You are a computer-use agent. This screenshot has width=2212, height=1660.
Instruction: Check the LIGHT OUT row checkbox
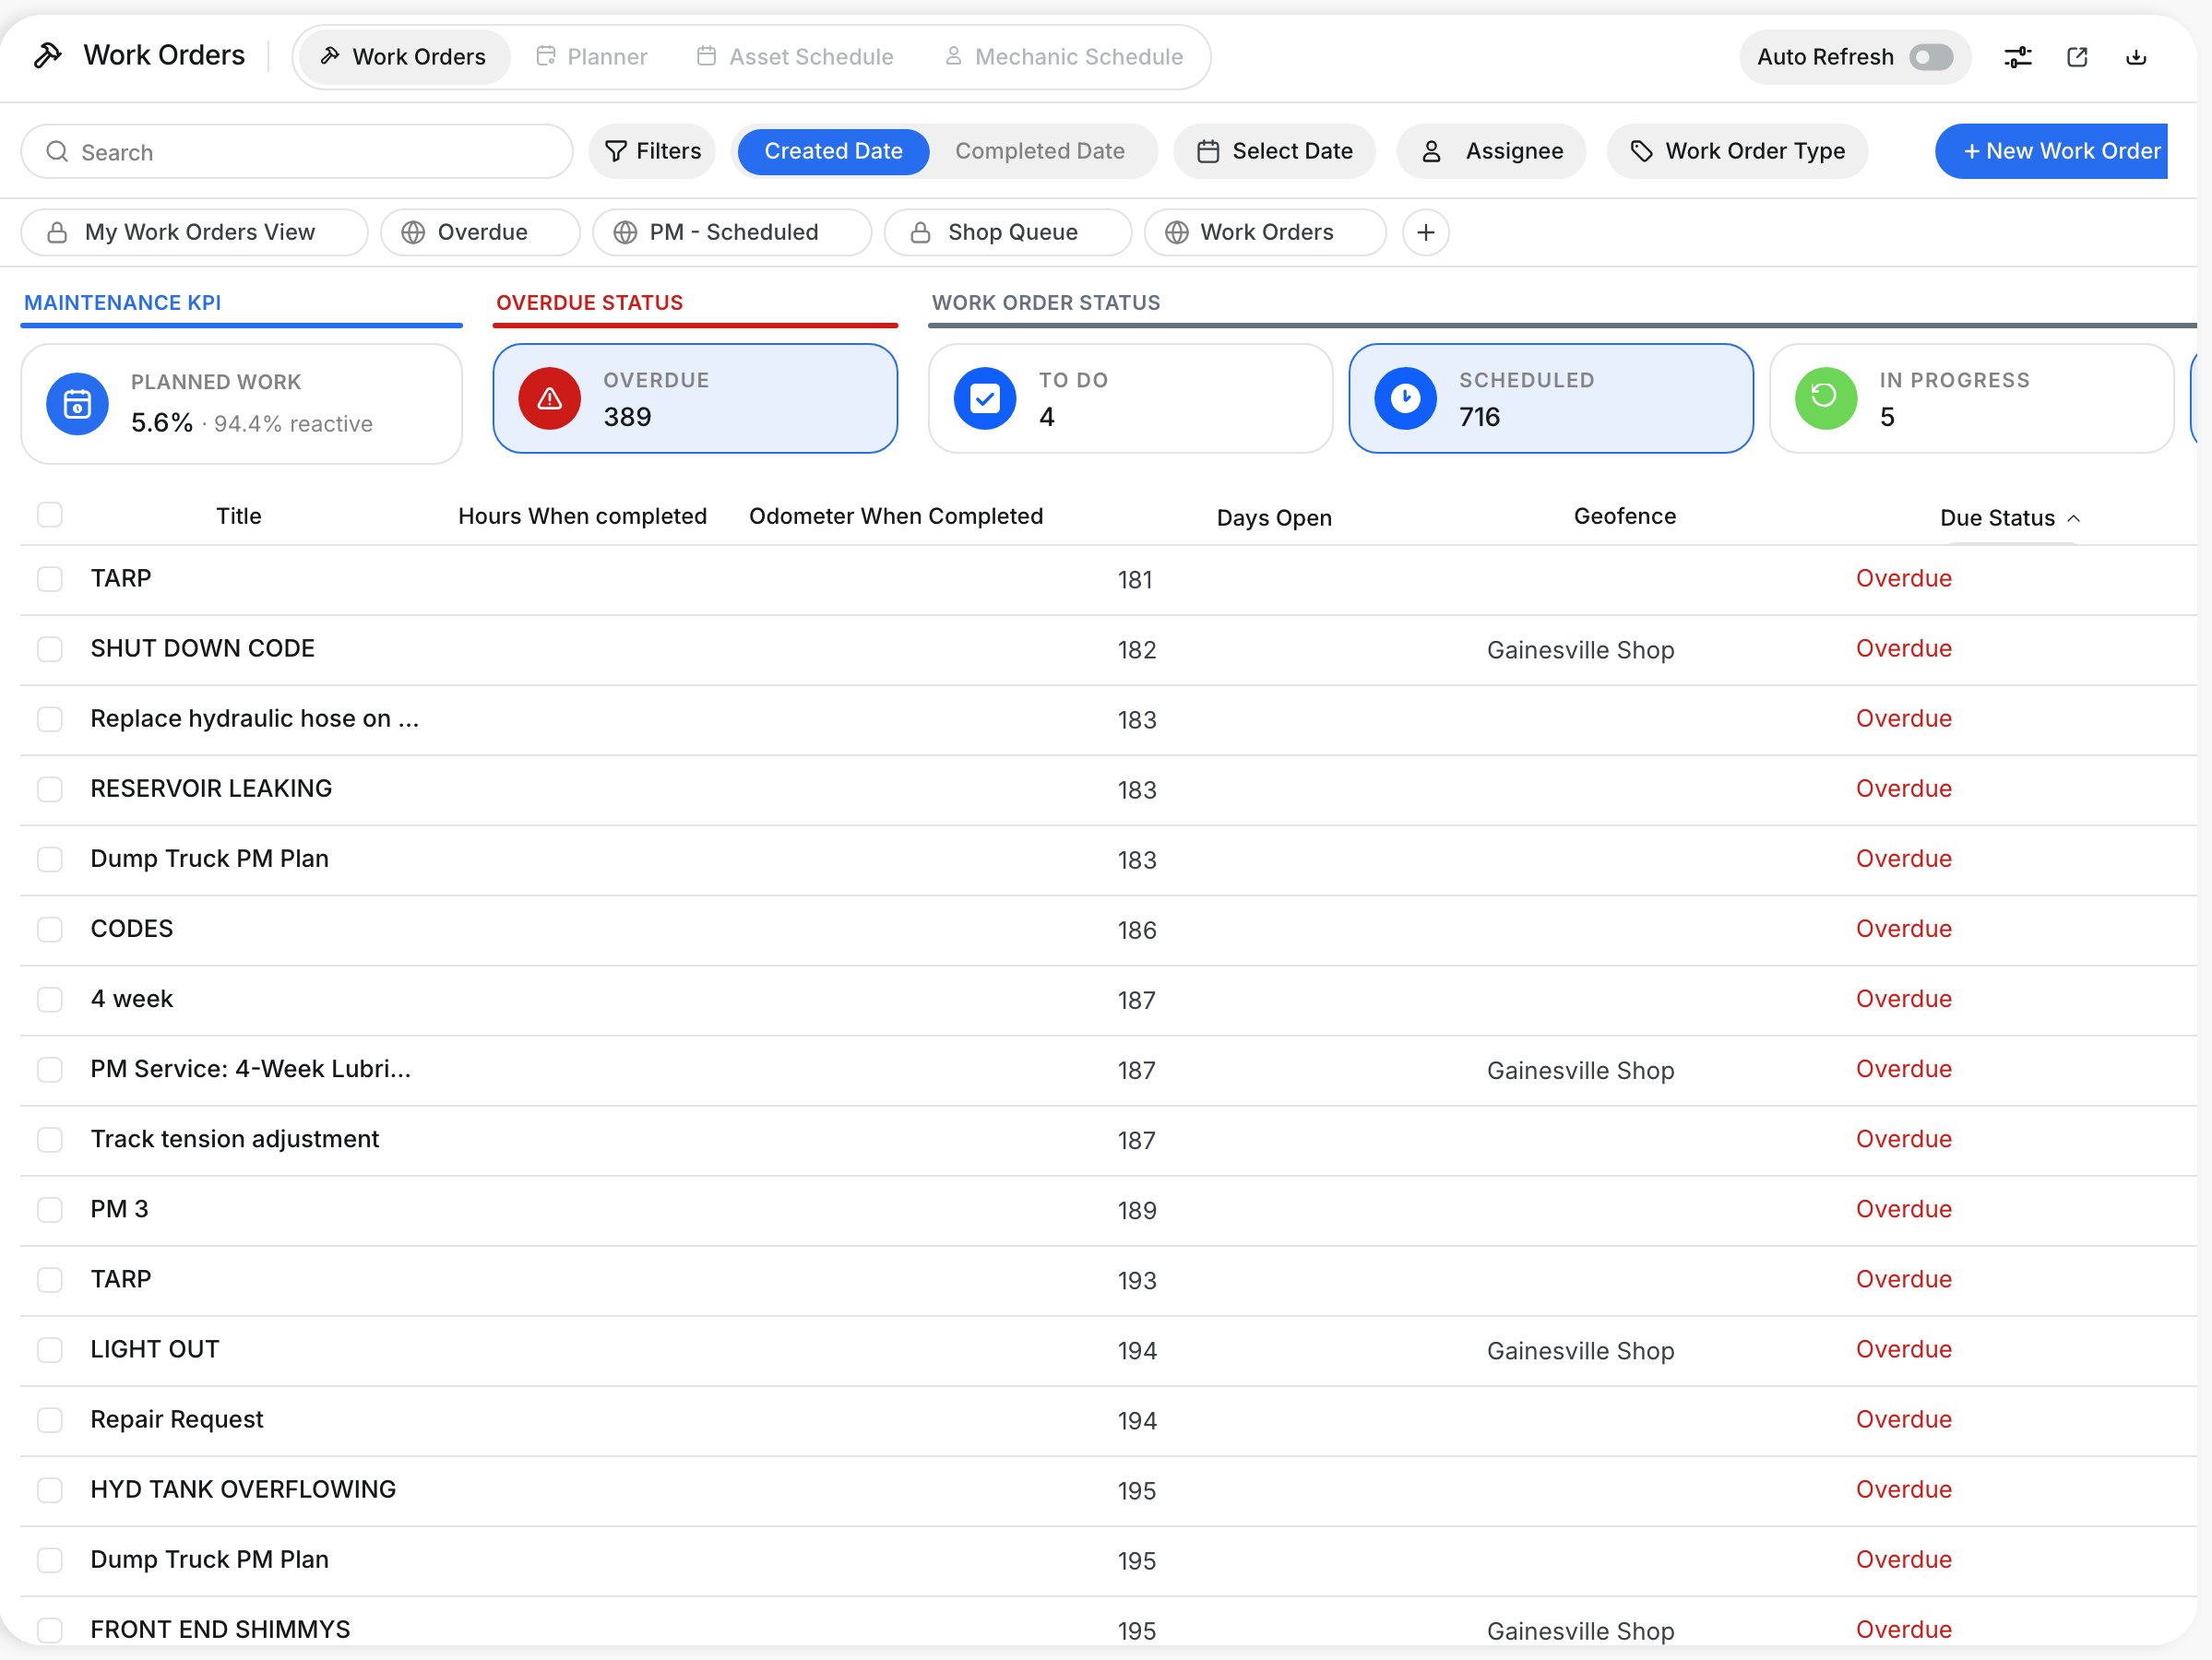point(50,1350)
